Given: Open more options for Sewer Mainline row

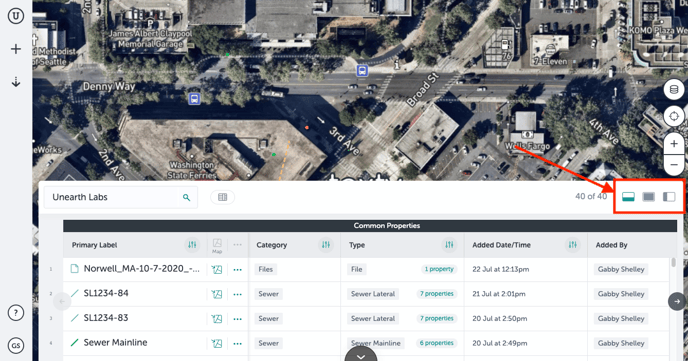Looking at the screenshot, I should (238, 343).
